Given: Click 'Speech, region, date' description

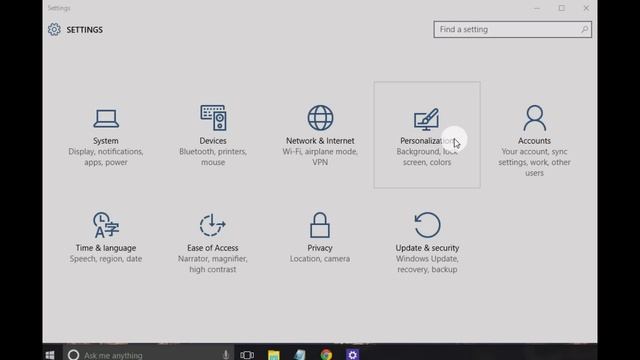Looking at the screenshot, I should pos(106,259).
